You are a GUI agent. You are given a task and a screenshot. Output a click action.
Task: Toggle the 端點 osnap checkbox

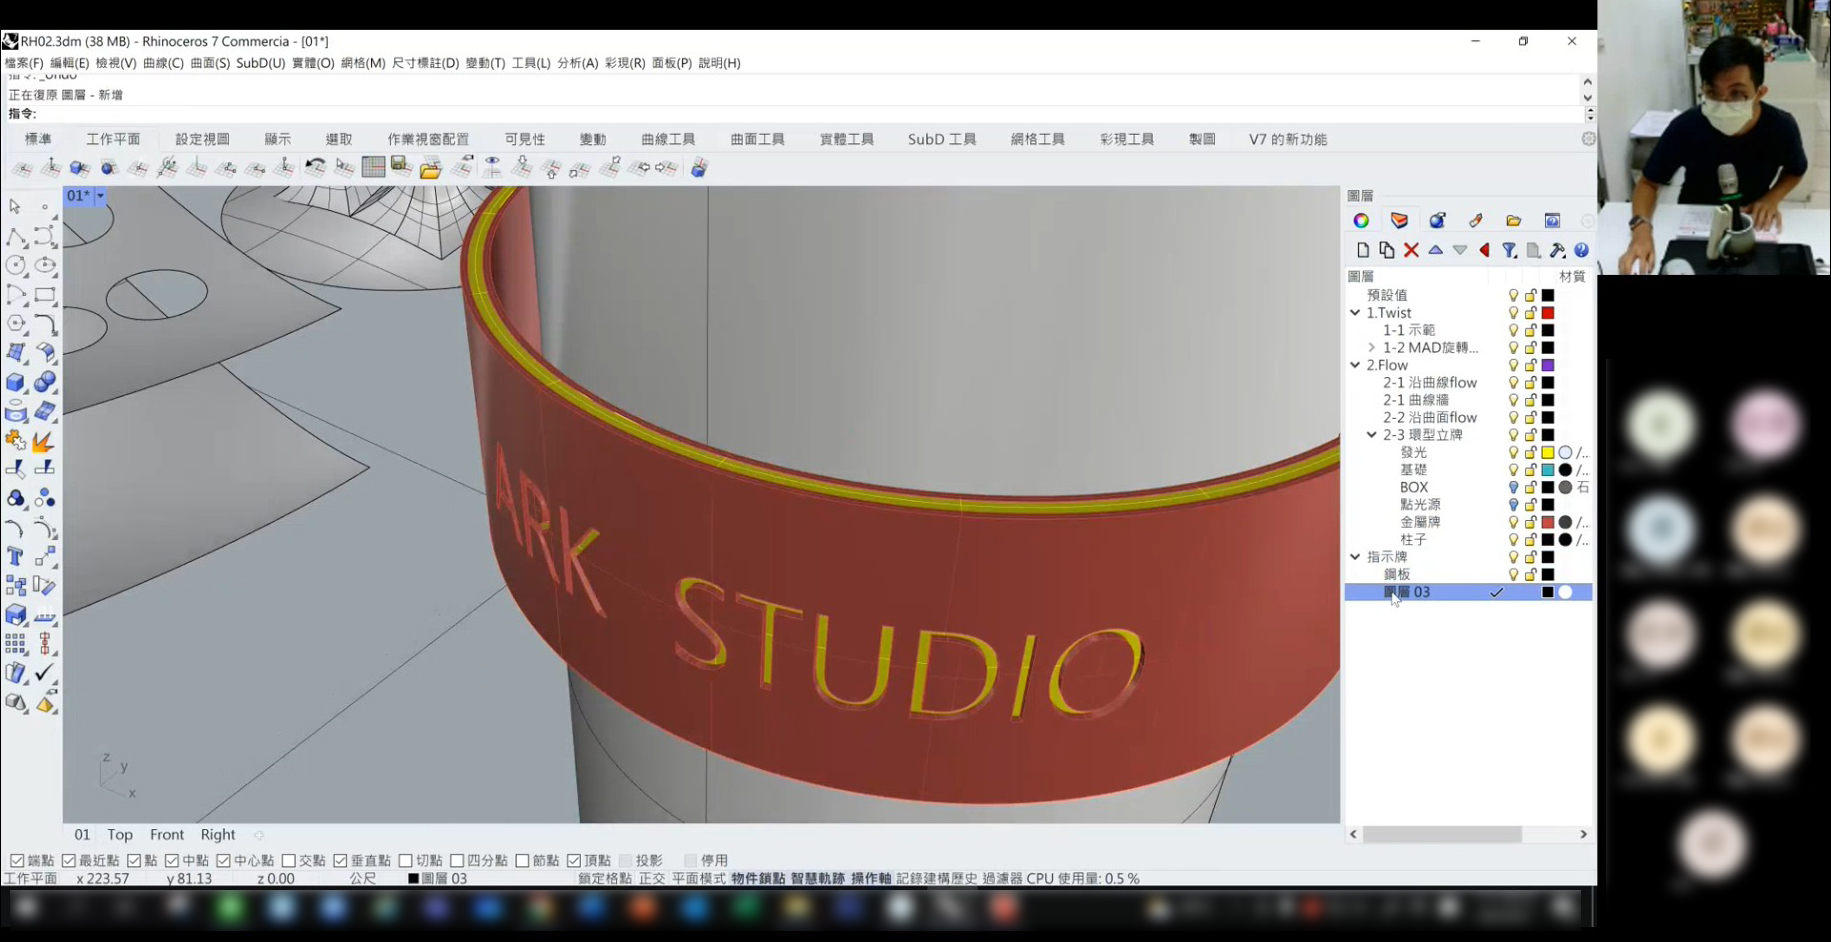pos(17,860)
